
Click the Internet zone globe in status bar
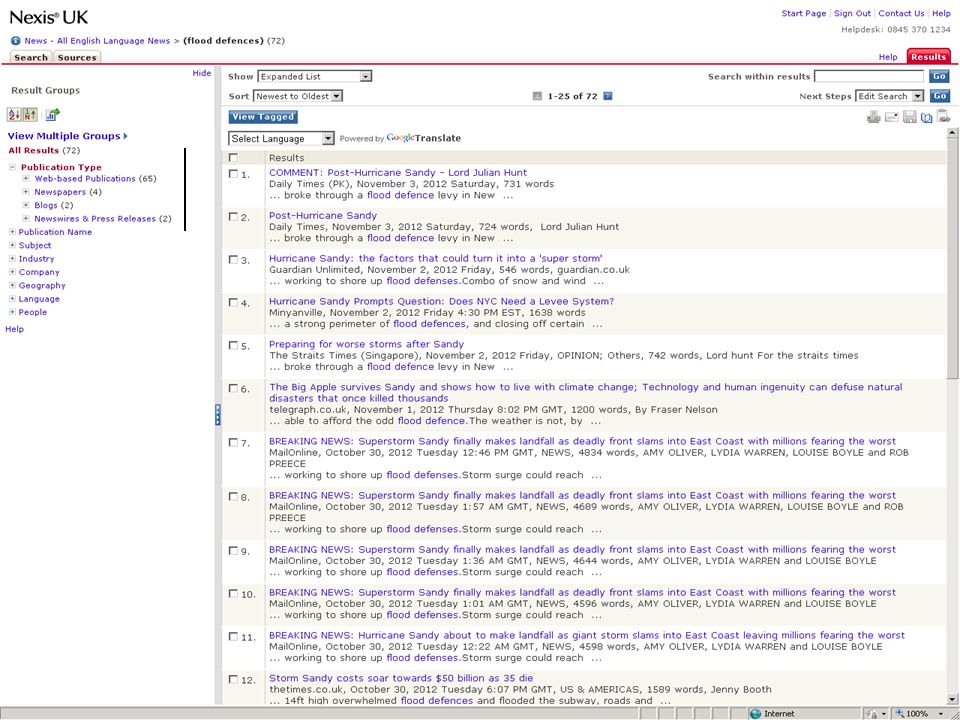(x=756, y=713)
